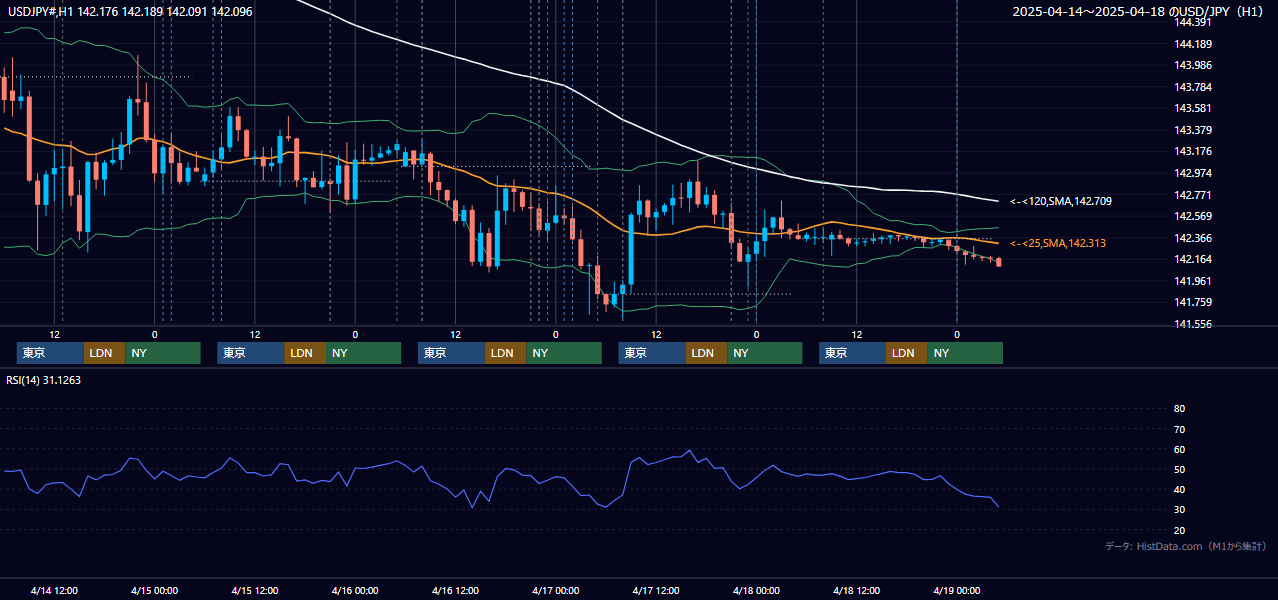The width and height of the screenshot is (1278, 600).
Task: Click time axis label 4/15 12:00
Action: coord(255,590)
